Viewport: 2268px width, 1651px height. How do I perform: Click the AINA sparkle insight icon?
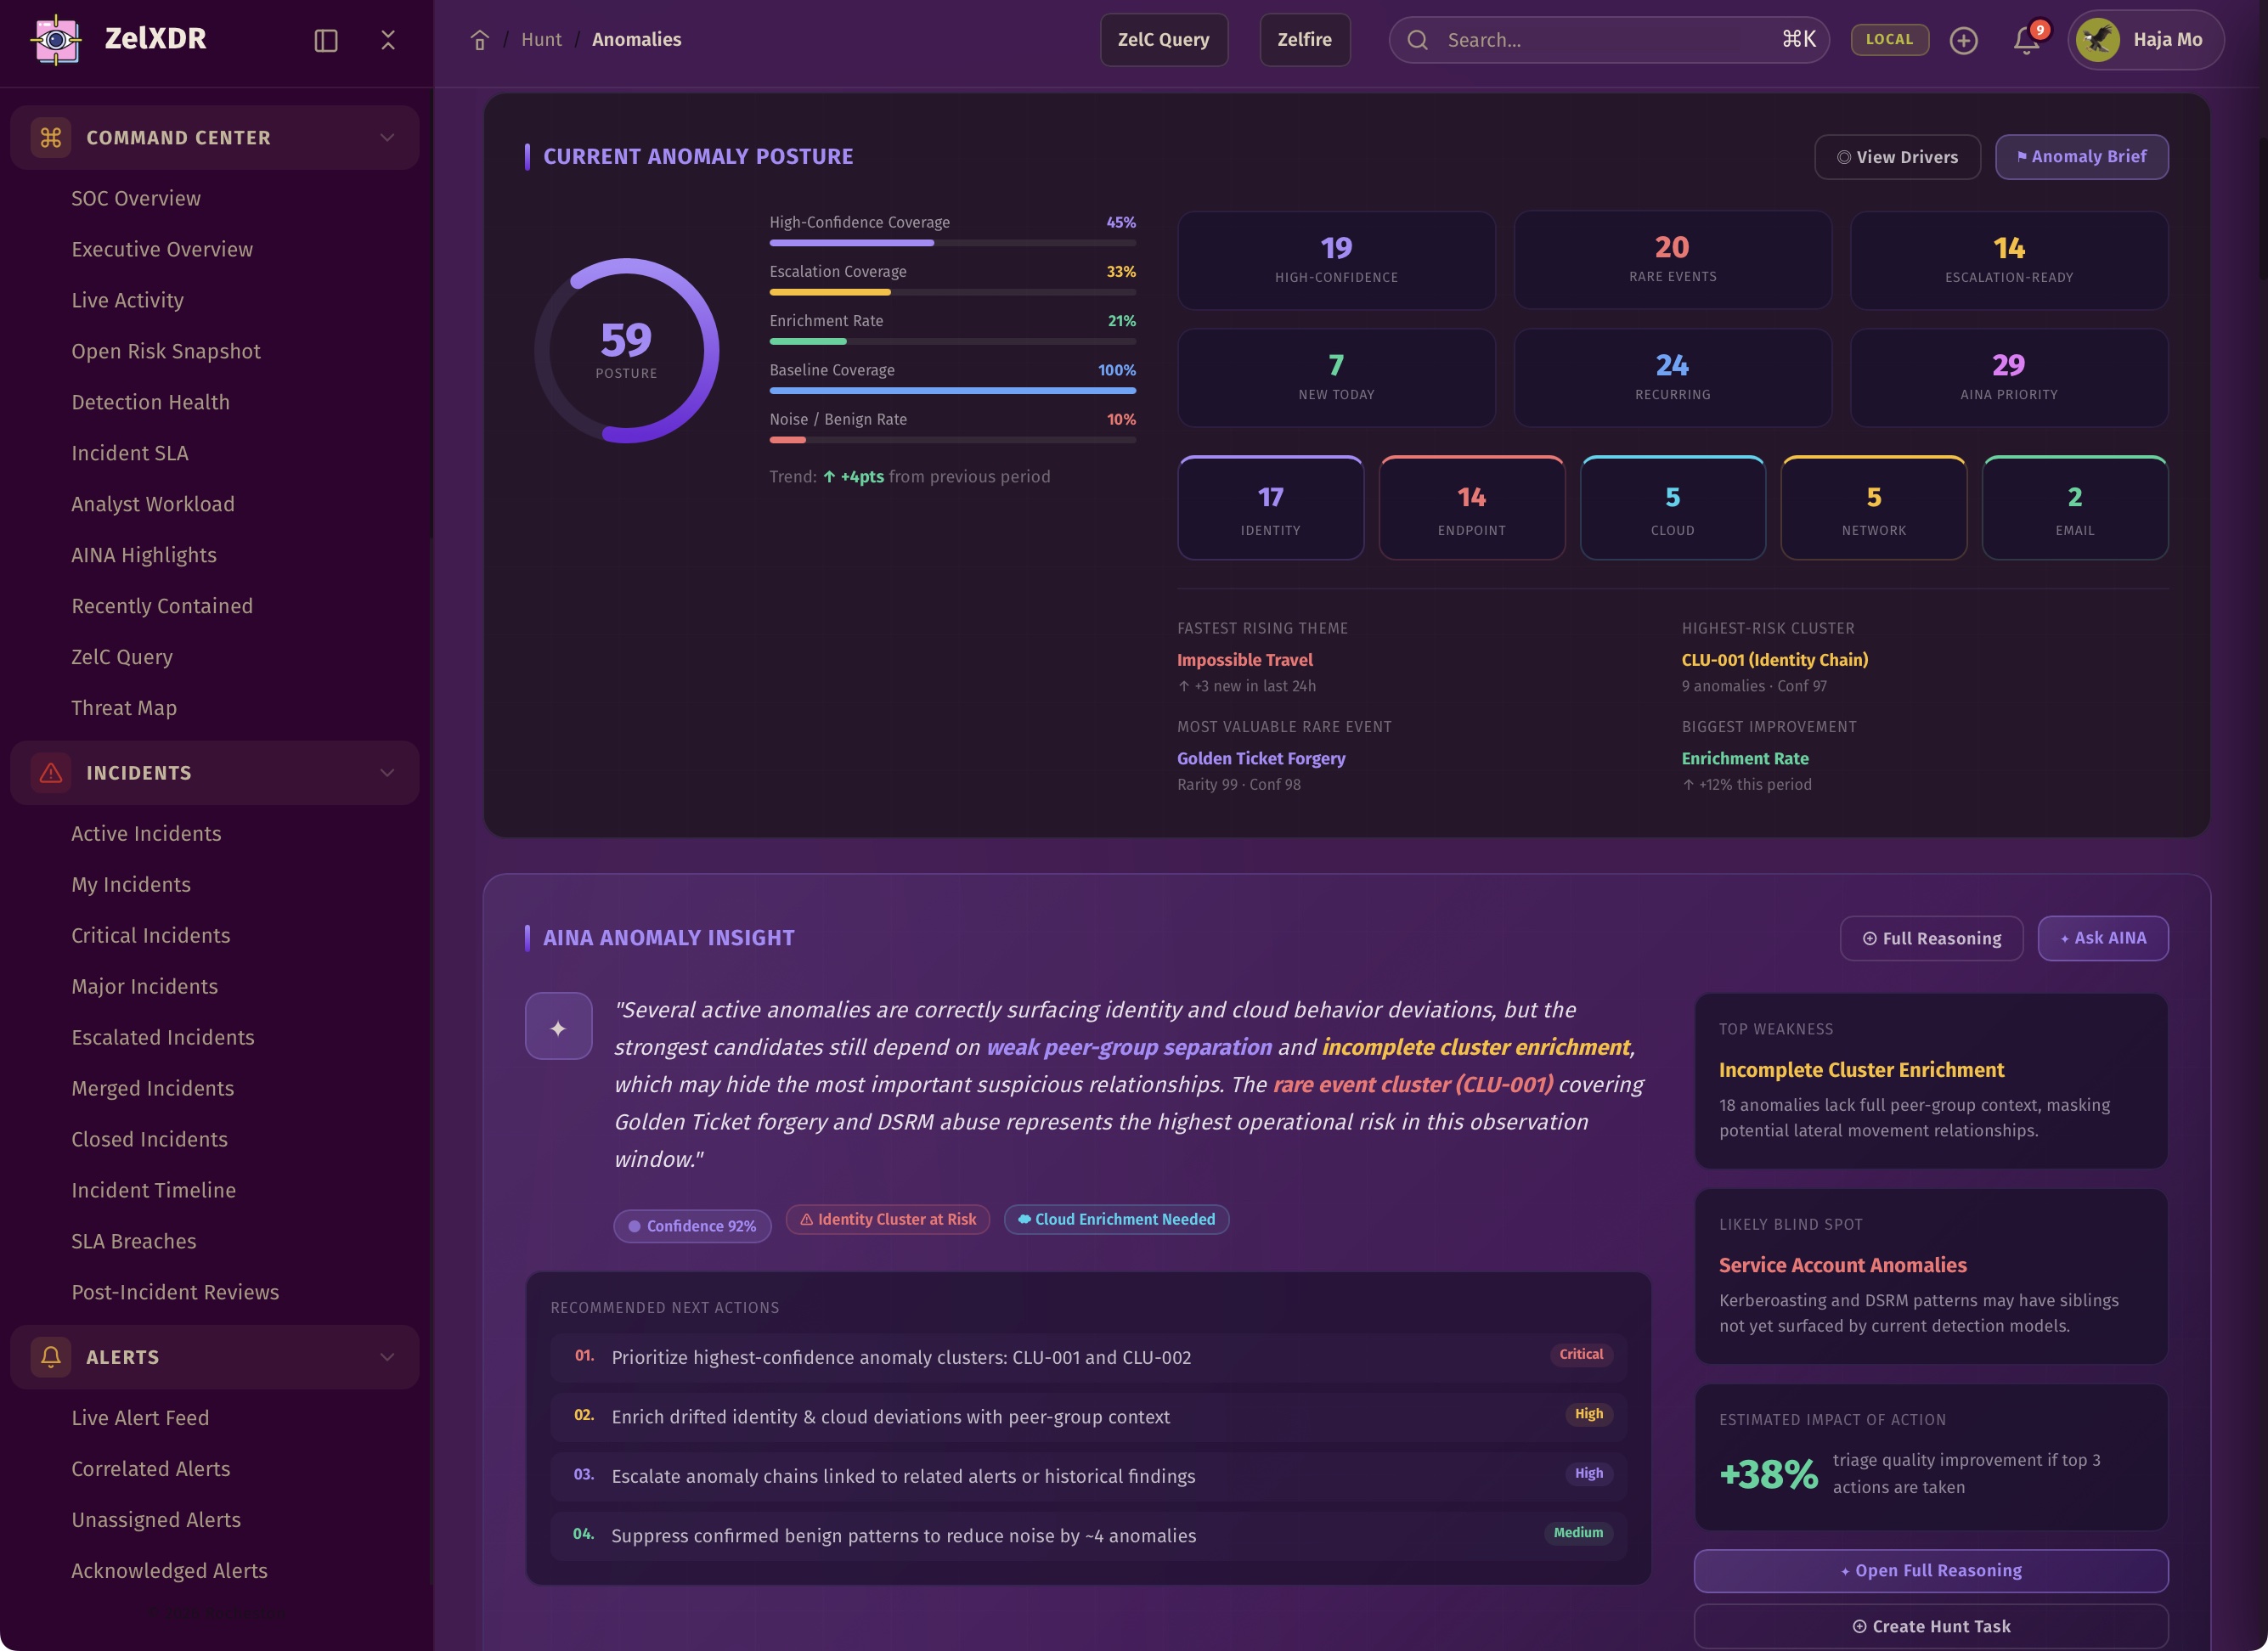tap(558, 1026)
